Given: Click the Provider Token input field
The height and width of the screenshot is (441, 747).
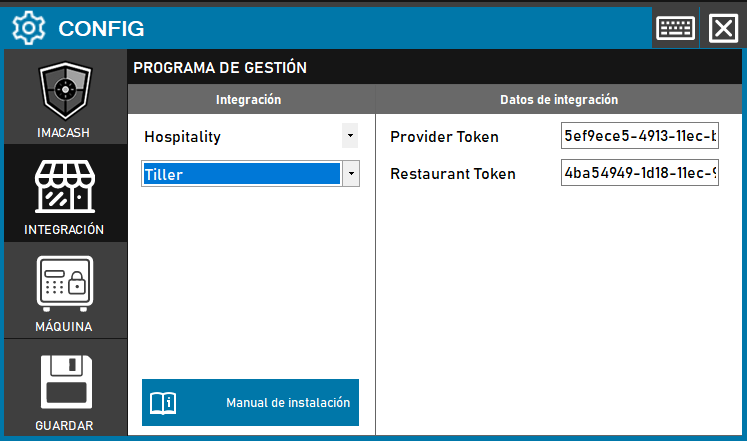Looking at the screenshot, I should [640, 136].
